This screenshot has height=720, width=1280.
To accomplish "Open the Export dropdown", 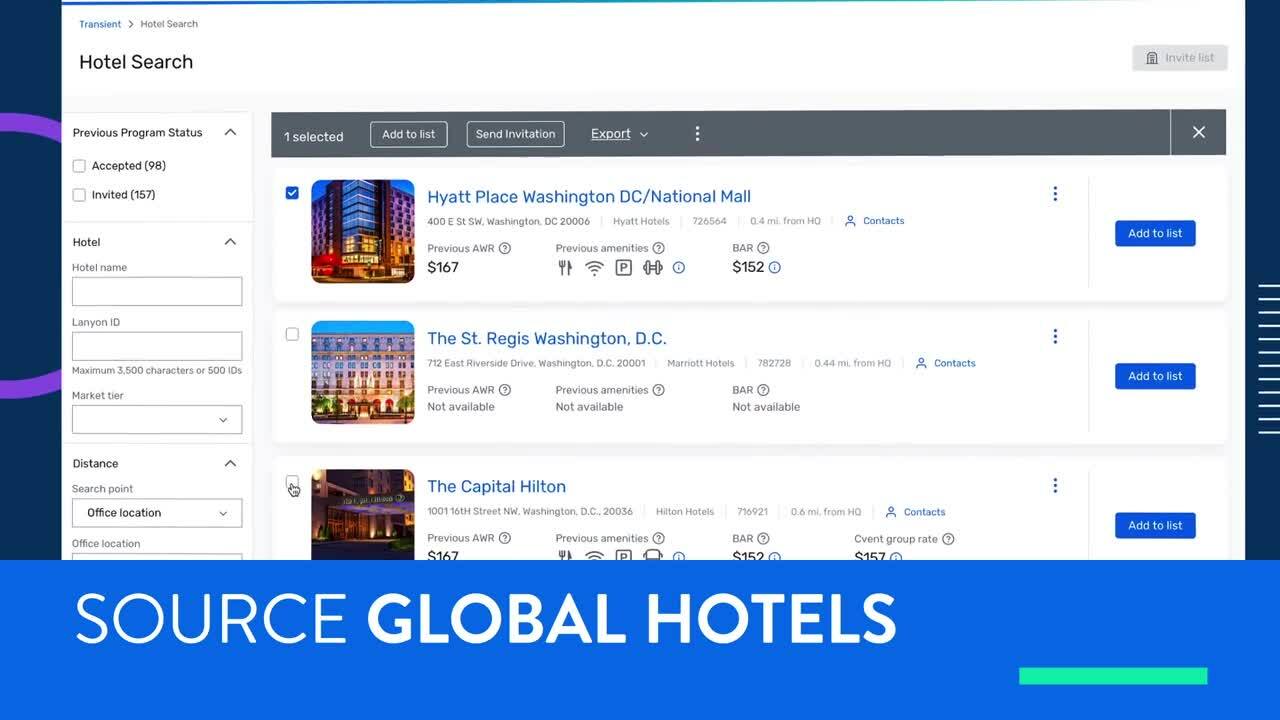I will point(619,134).
